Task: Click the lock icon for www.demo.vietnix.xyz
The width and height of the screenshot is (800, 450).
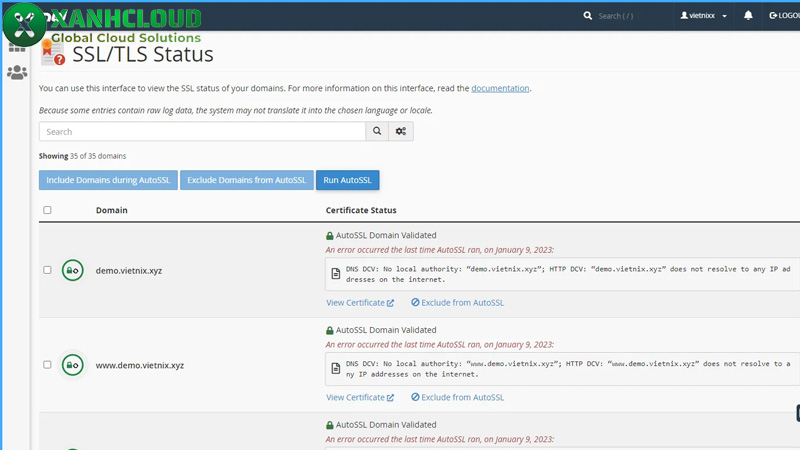Action: tap(72, 365)
